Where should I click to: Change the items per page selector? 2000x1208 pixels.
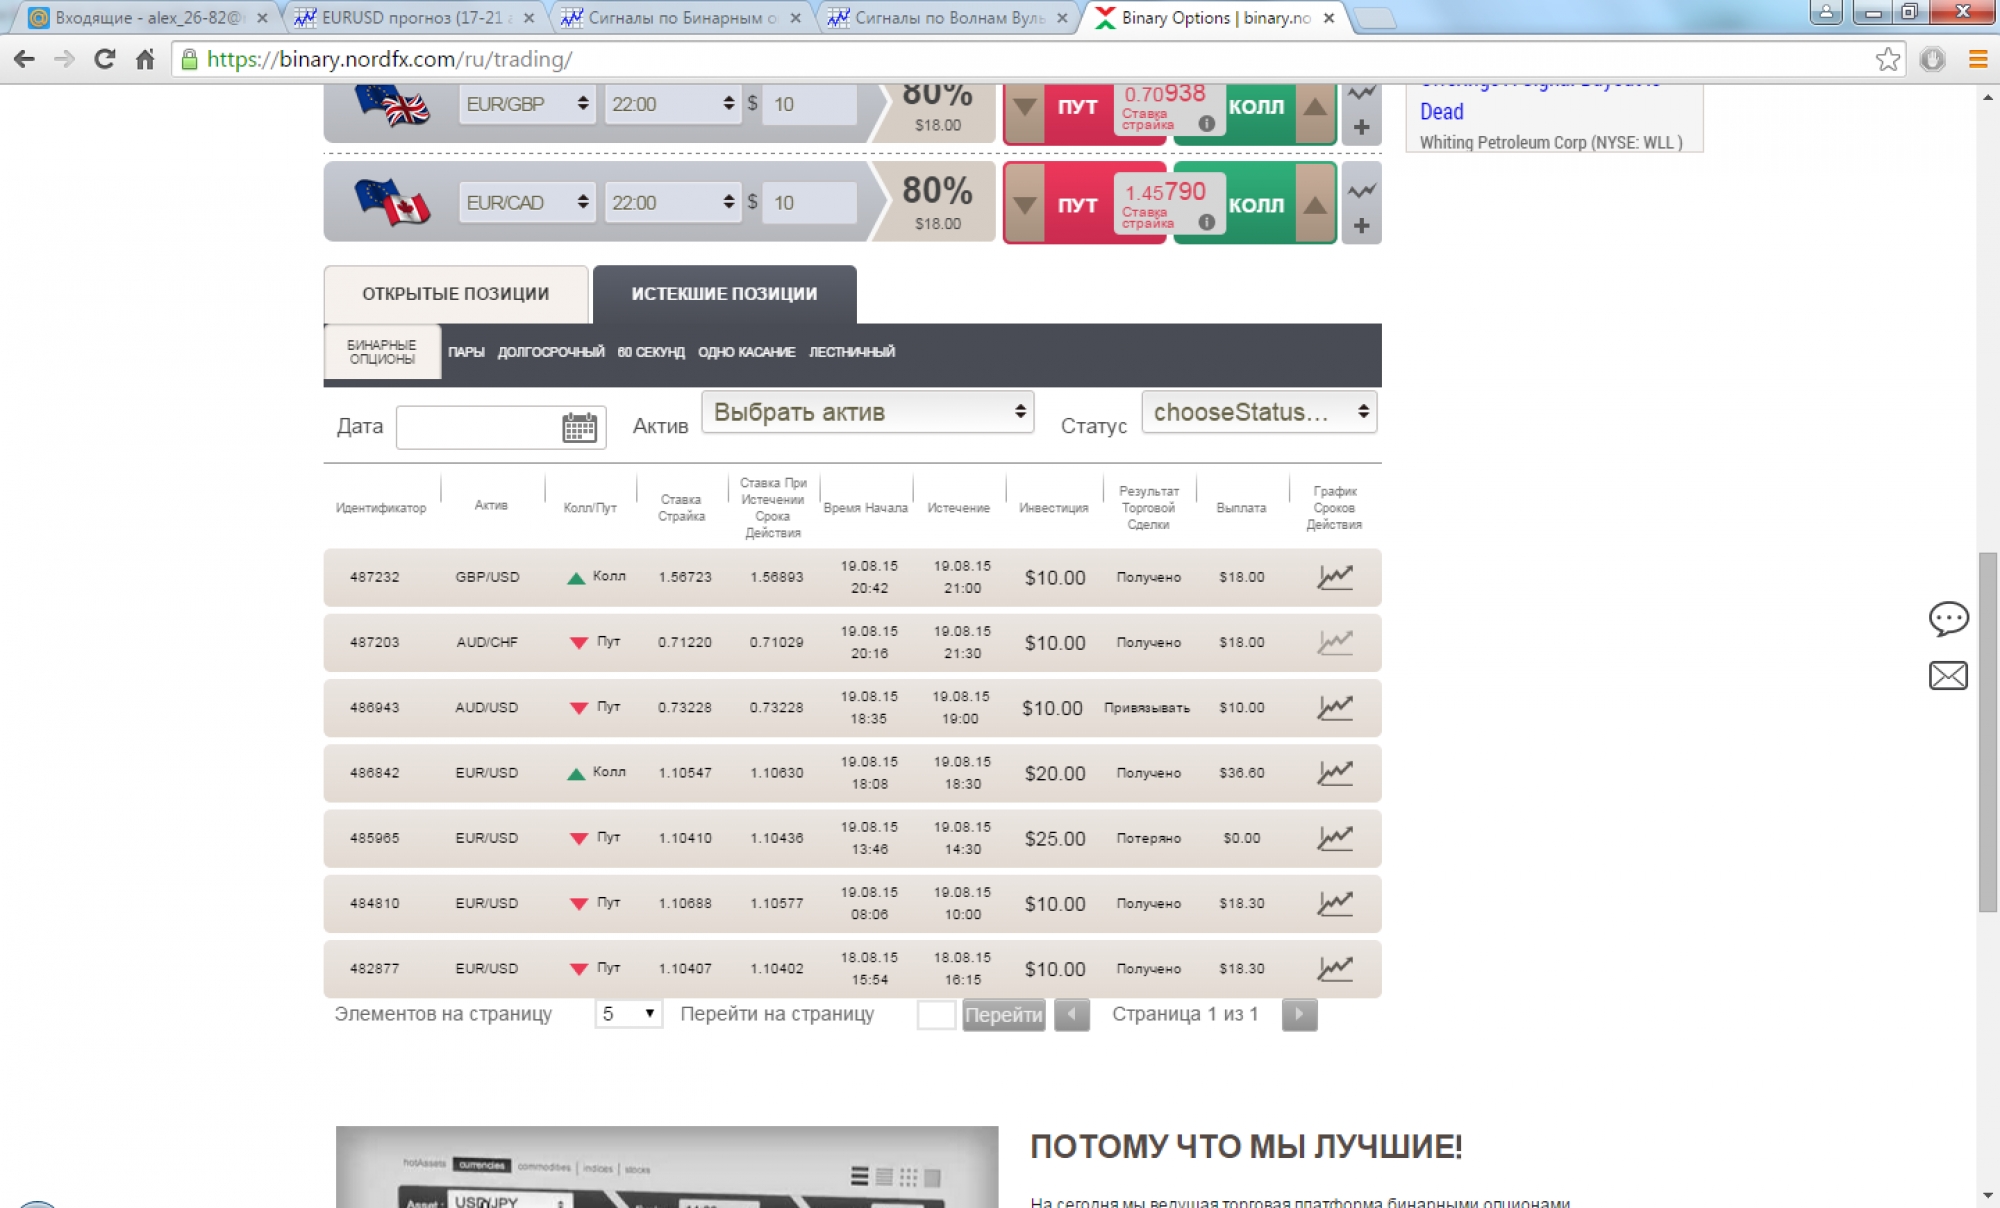(628, 1014)
